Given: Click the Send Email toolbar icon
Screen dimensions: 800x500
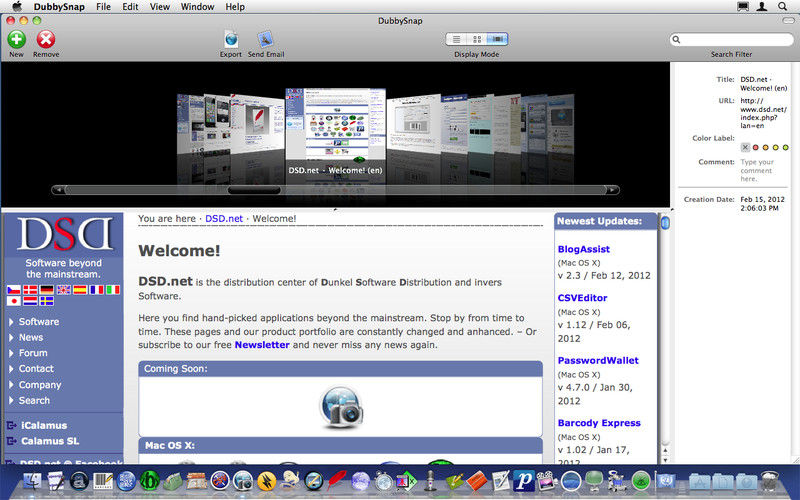Looking at the screenshot, I should click(266, 39).
